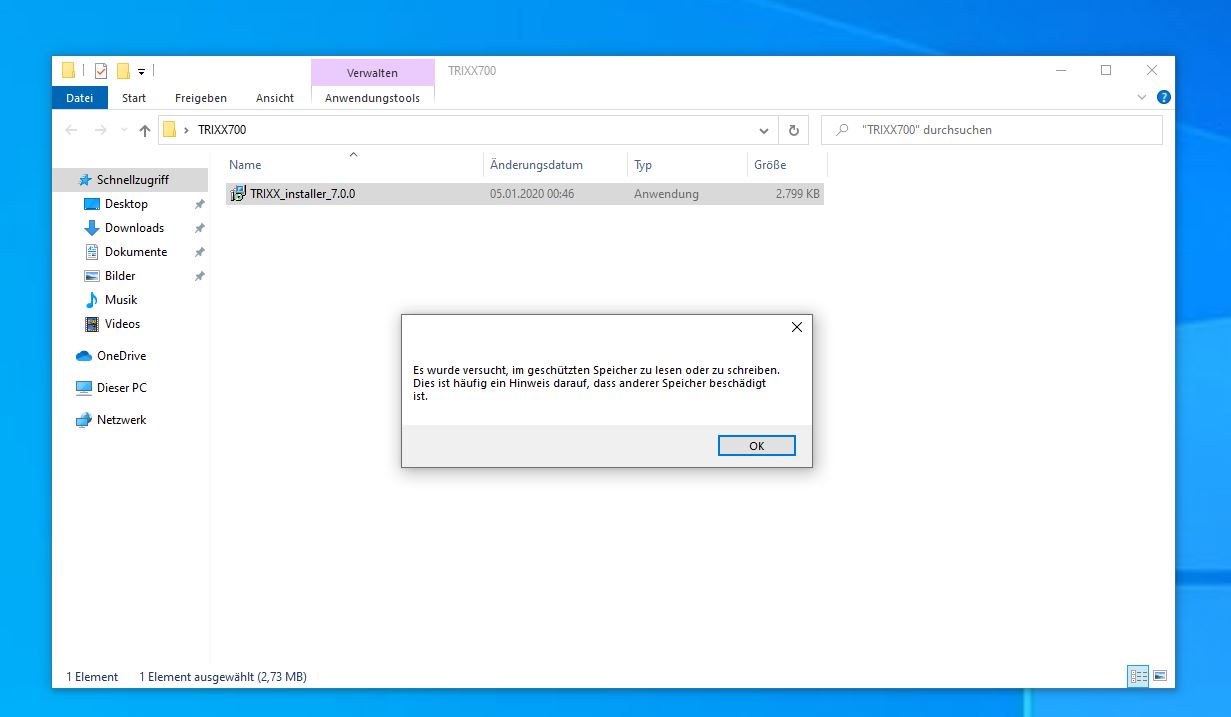The width and height of the screenshot is (1231, 717).
Task: Click the pin icon next to Bilder
Action: pos(199,276)
